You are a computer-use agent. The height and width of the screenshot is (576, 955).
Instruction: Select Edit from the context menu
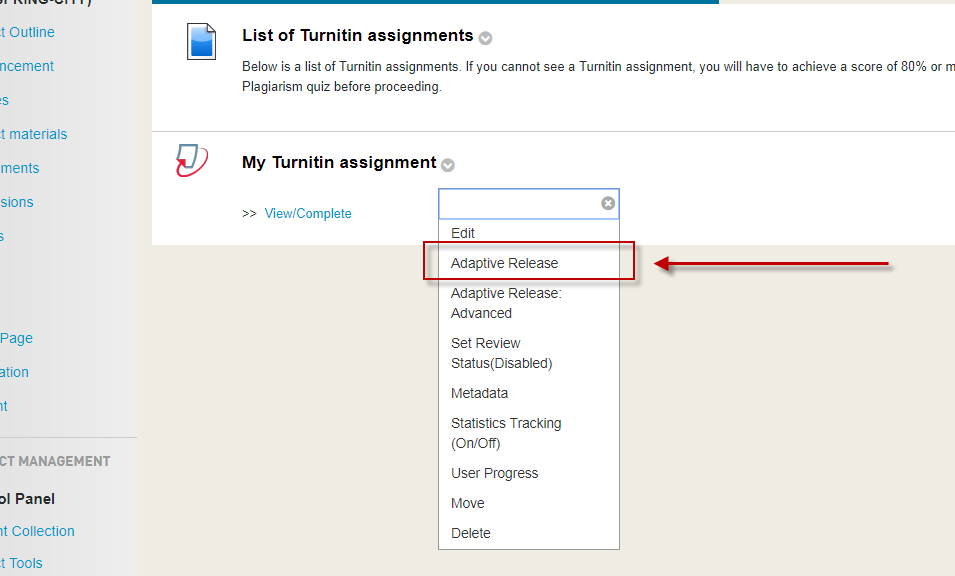click(463, 233)
